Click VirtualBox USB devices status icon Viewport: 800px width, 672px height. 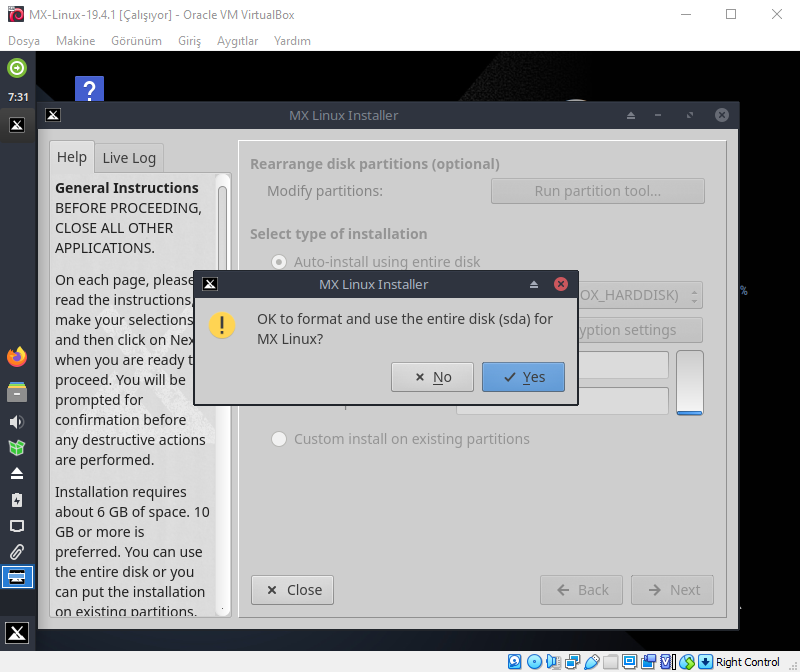click(591, 662)
